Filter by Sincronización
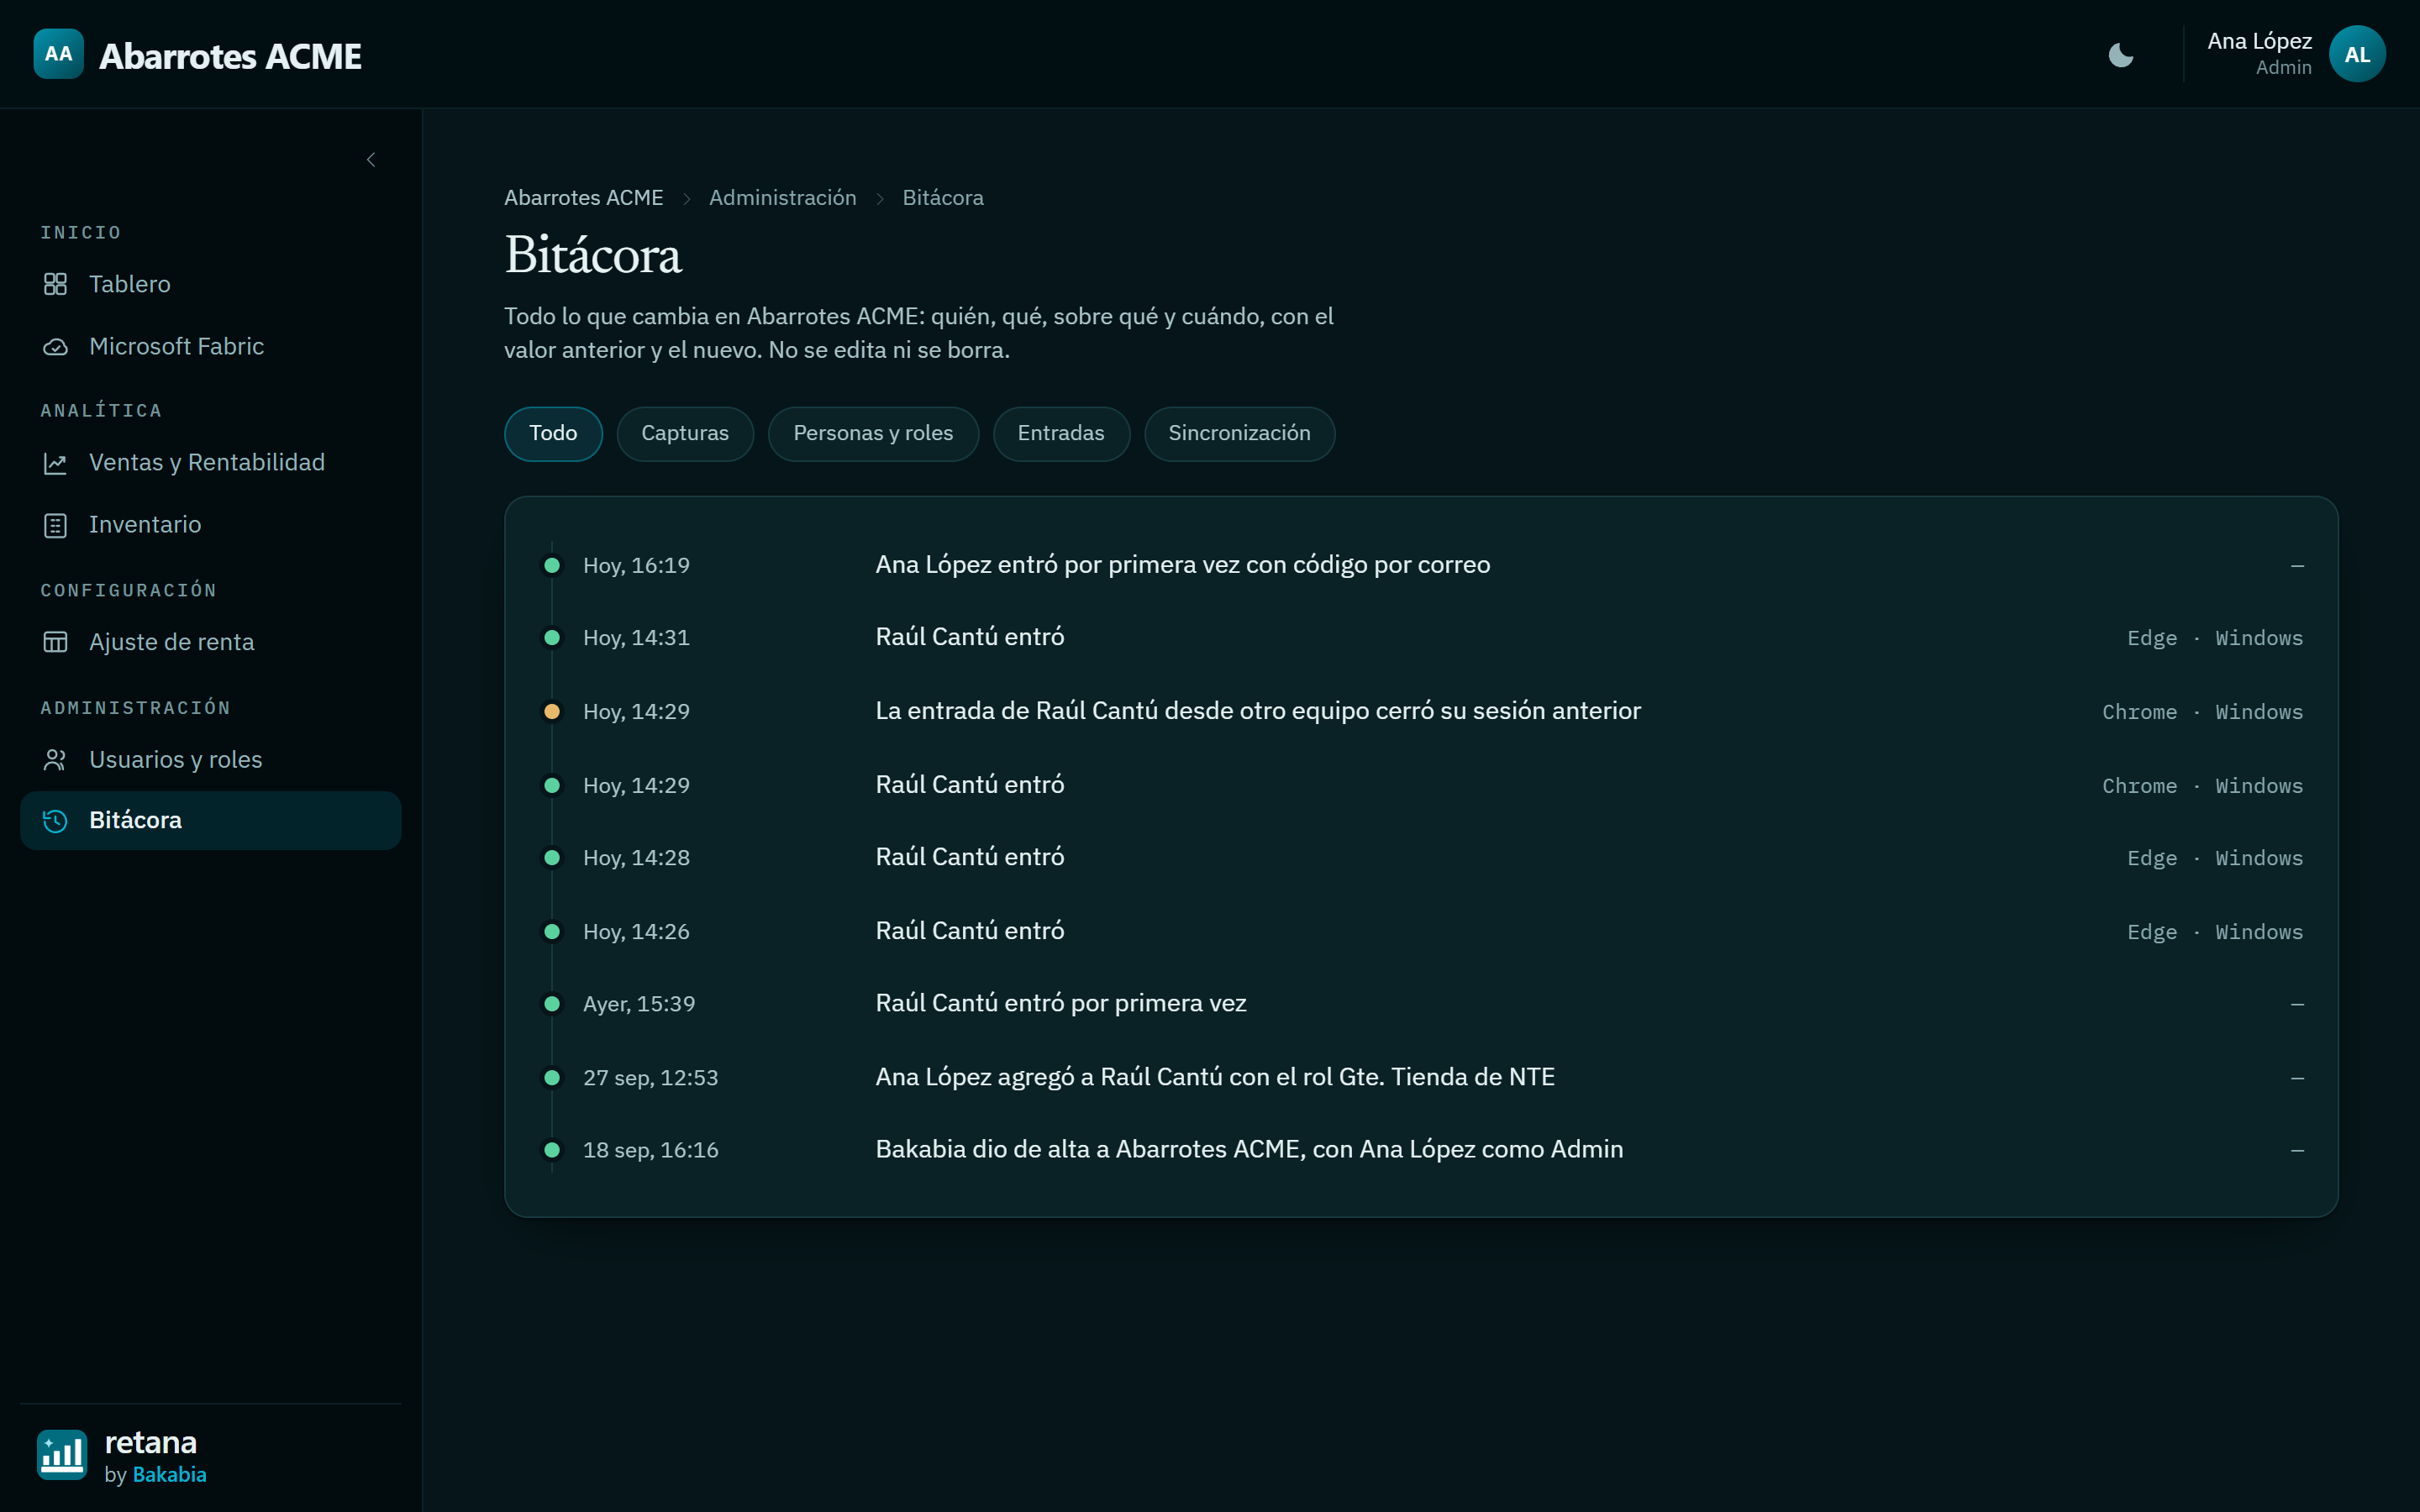This screenshot has width=2420, height=1512. tap(1239, 434)
